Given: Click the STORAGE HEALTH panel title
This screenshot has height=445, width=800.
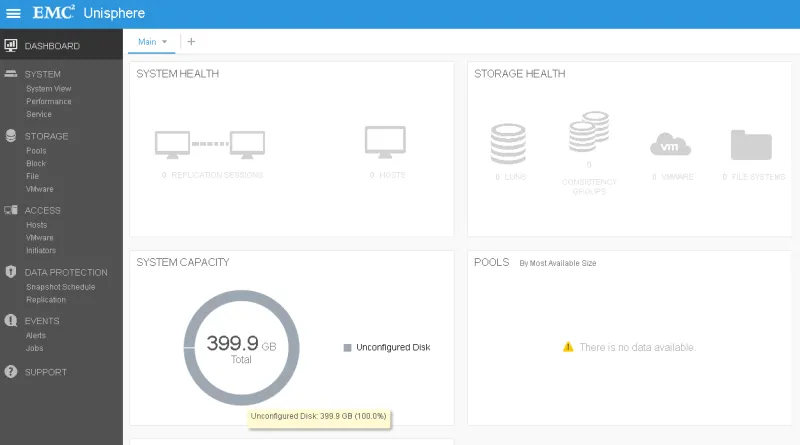Looking at the screenshot, I should click(519, 73).
